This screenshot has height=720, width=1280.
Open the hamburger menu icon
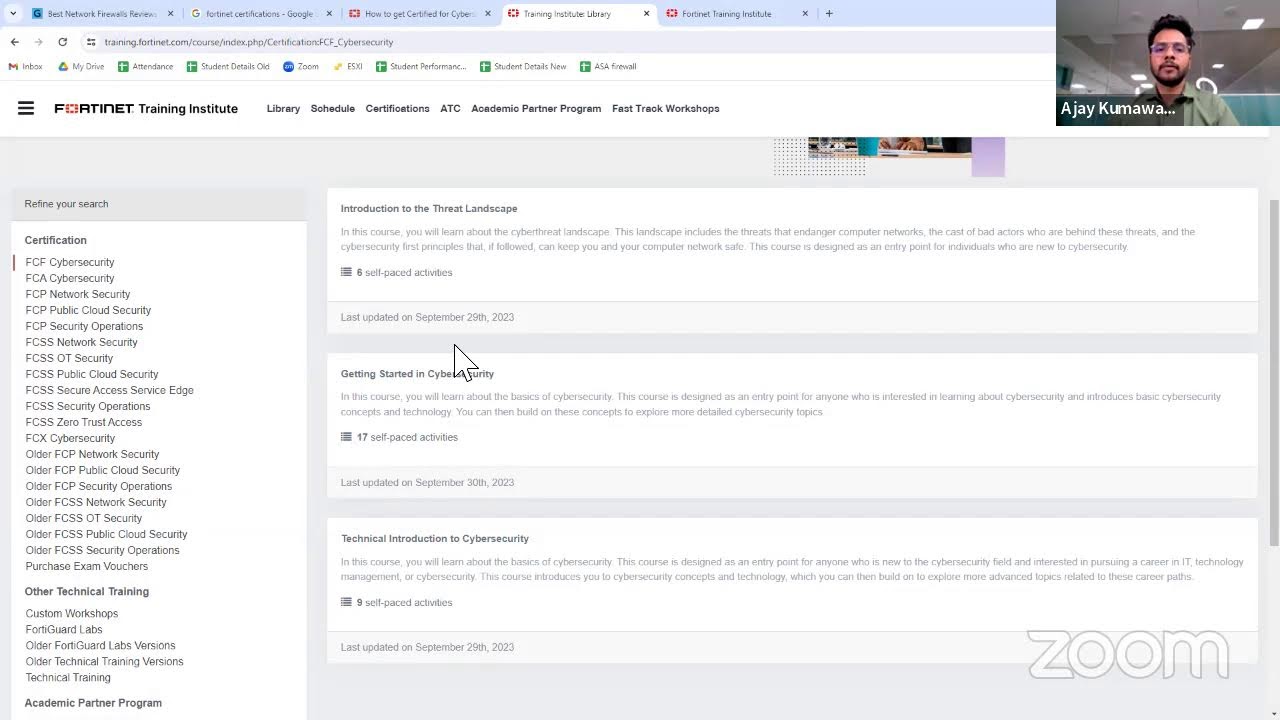pyautogui.click(x=26, y=108)
